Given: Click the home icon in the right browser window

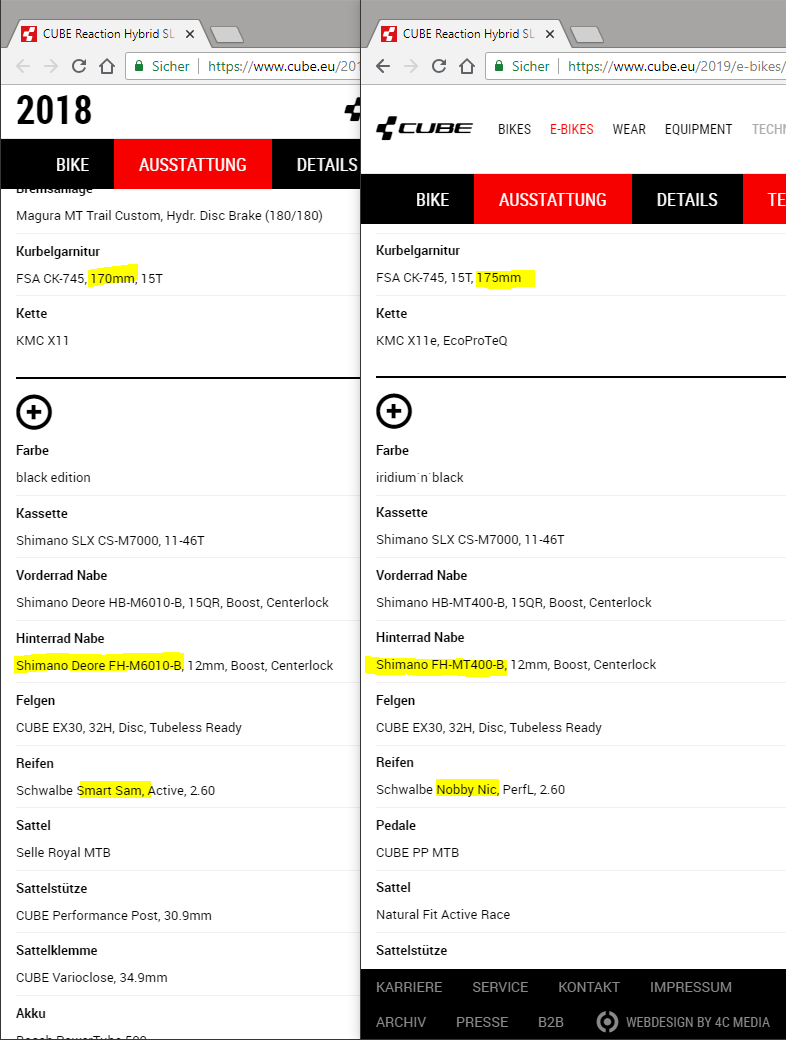Looking at the screenshot, I should [467, 66].
